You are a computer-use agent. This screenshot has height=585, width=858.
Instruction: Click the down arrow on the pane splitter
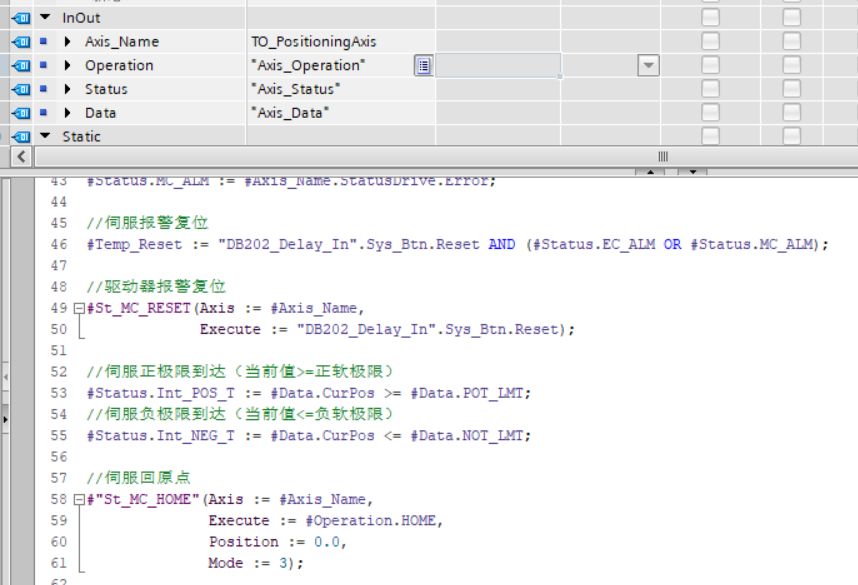[x=692, y=173]
